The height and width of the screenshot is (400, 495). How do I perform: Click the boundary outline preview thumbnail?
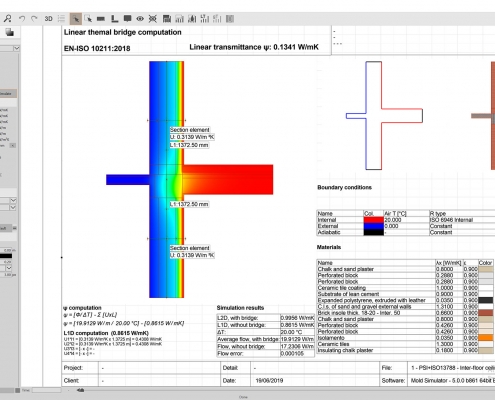(384, 116)
